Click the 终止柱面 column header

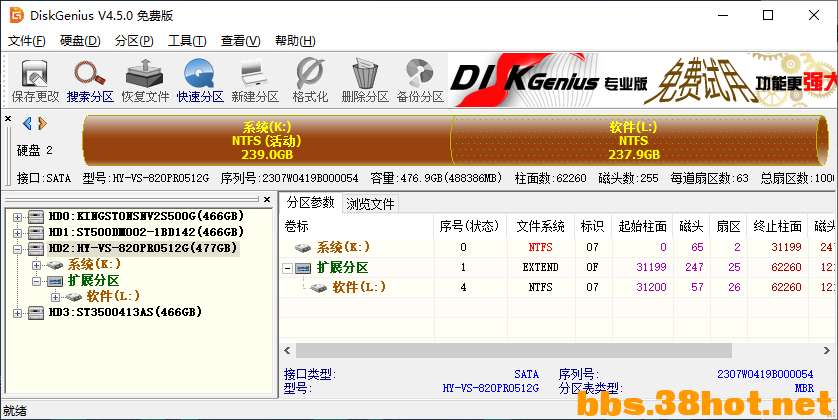[x=777, y=227]
